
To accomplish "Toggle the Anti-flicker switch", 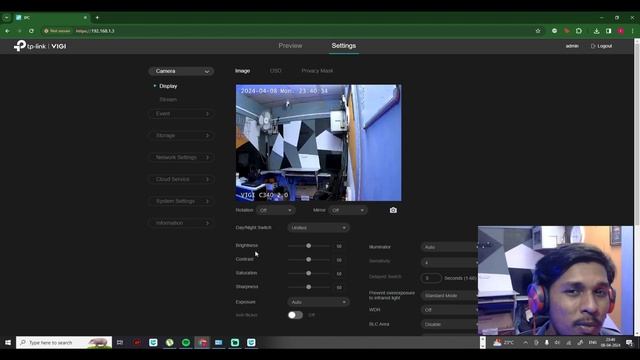I will point(295,315).
